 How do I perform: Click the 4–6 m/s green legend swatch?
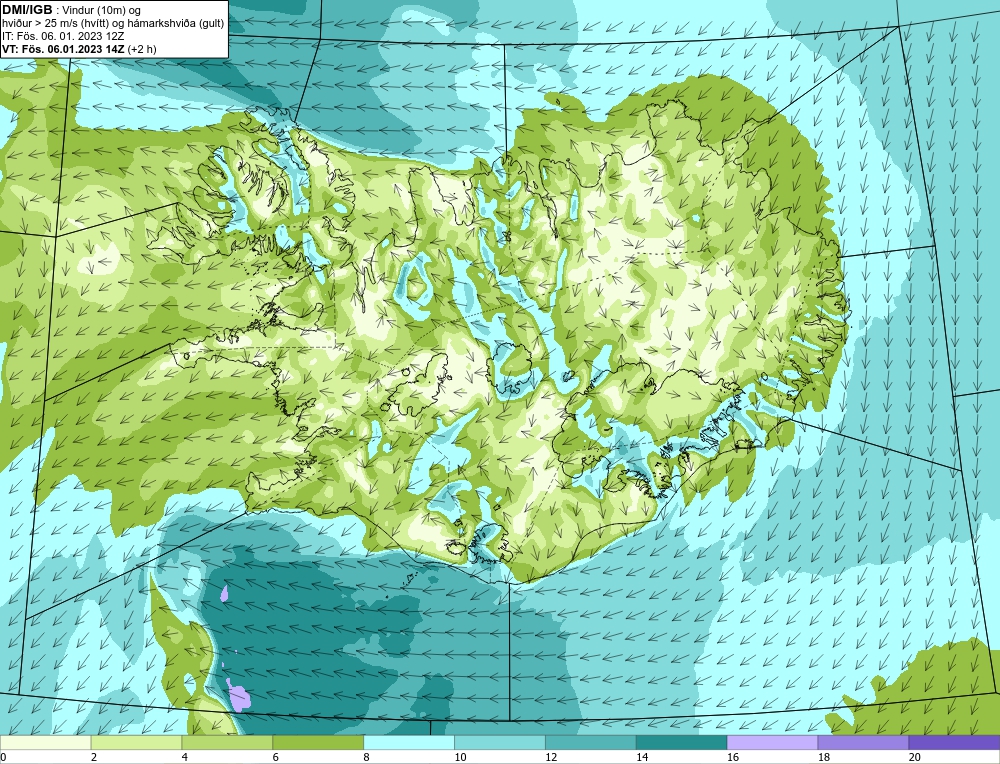pyautogui.click(x=227, y=743)
